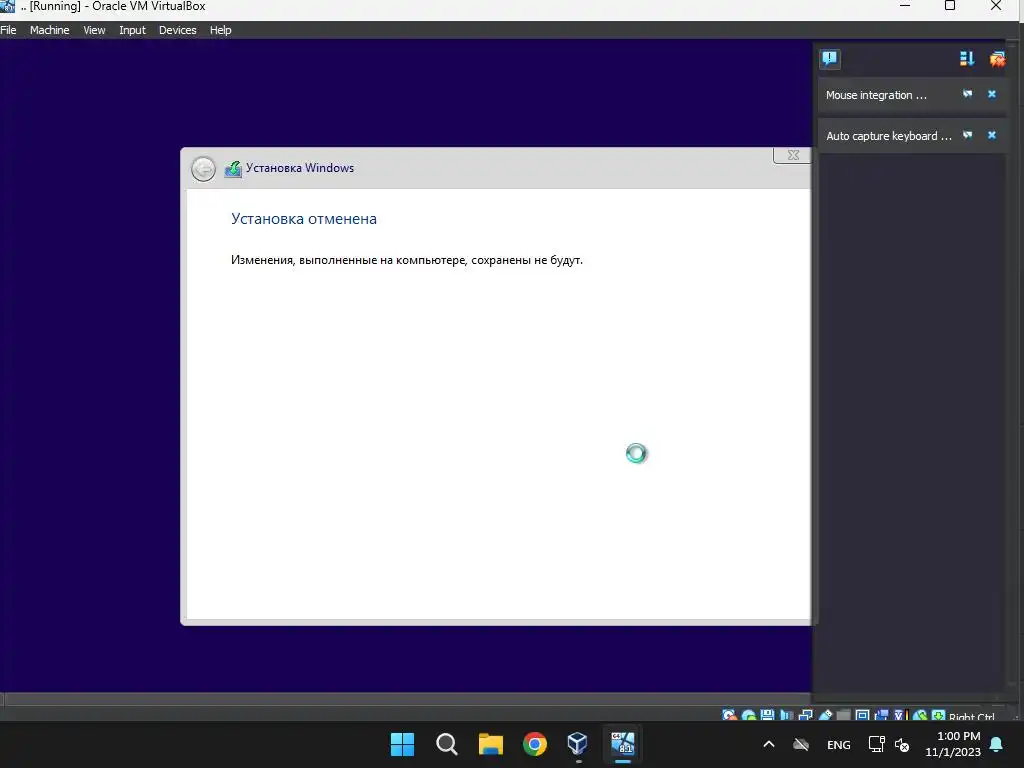
Task: Open the File menu
Action: tap(8, 30)
